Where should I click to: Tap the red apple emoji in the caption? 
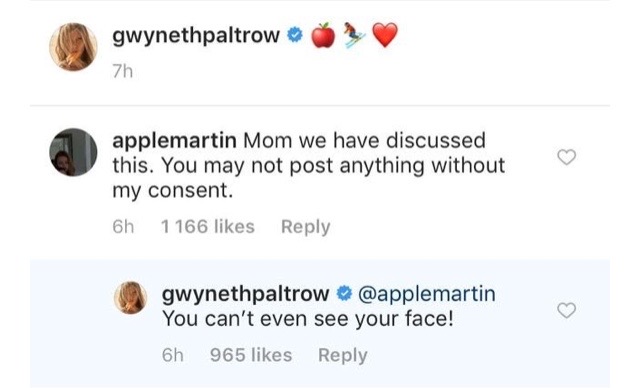tap(323, 35)
